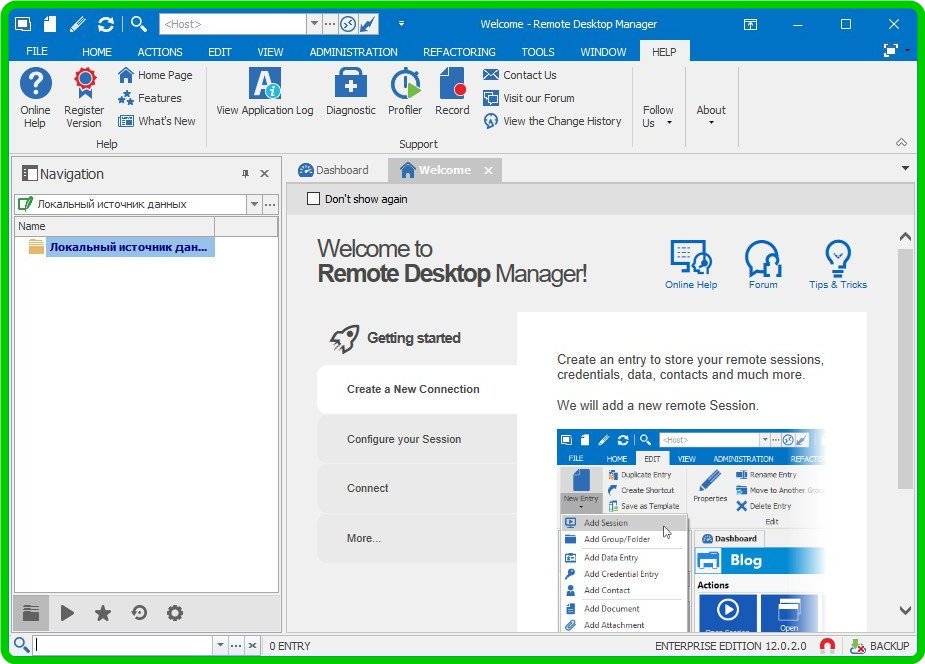
Task: Click the search magnifier in title toolbar
Action: pos(139,24)
